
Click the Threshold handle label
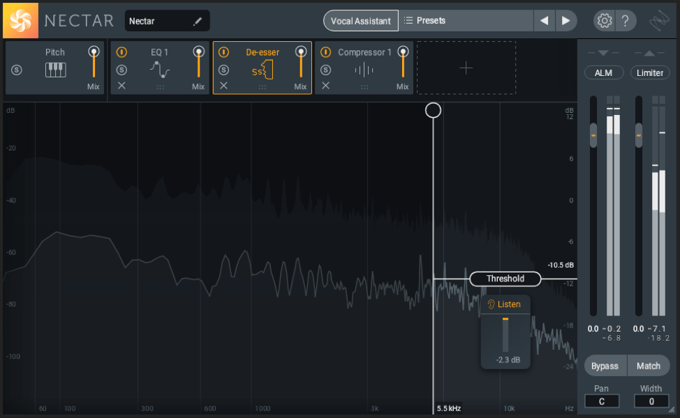[x=505, y=279]
